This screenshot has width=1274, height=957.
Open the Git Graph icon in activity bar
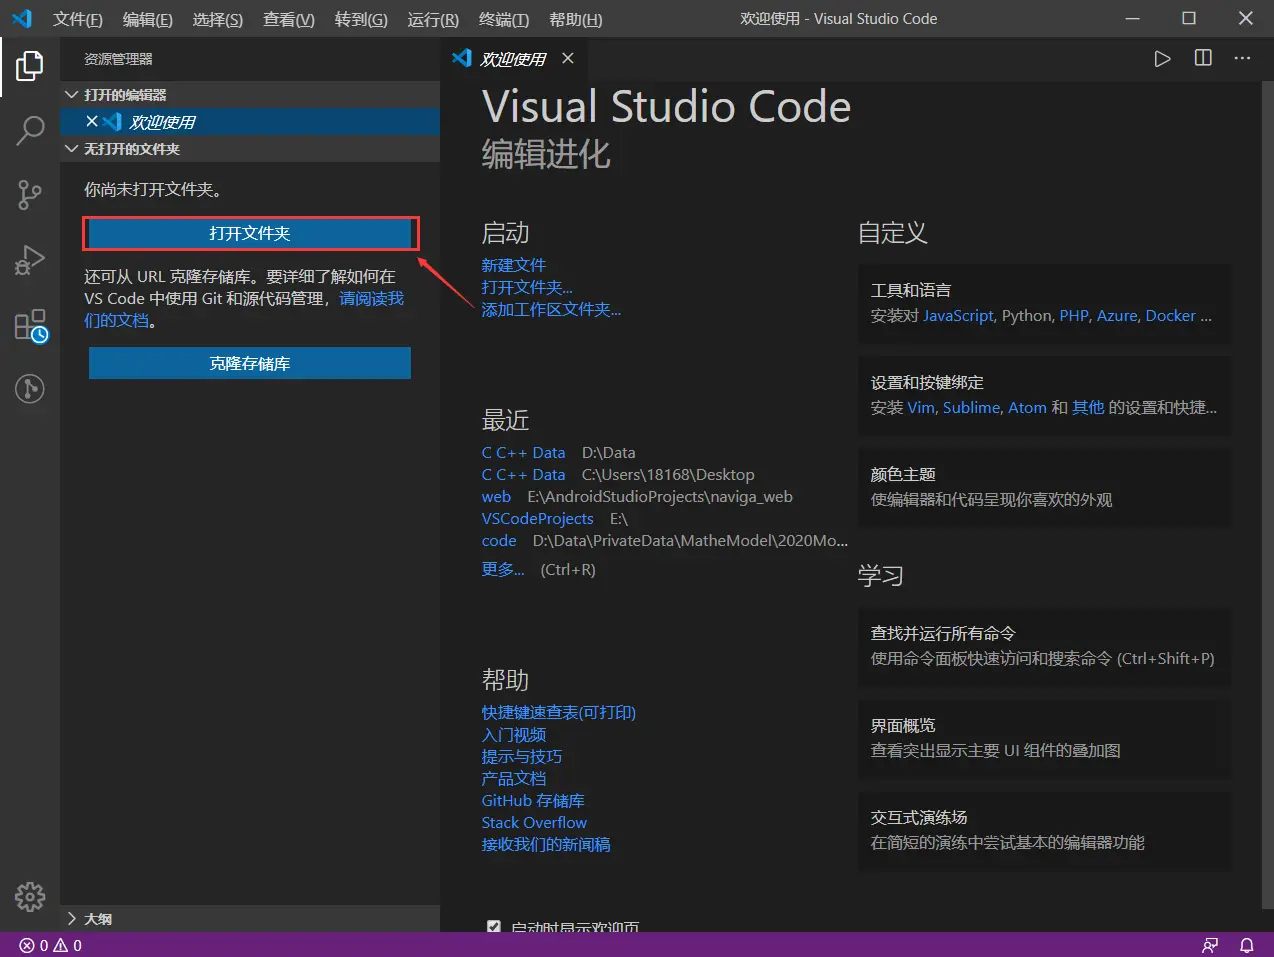(30, 388)
